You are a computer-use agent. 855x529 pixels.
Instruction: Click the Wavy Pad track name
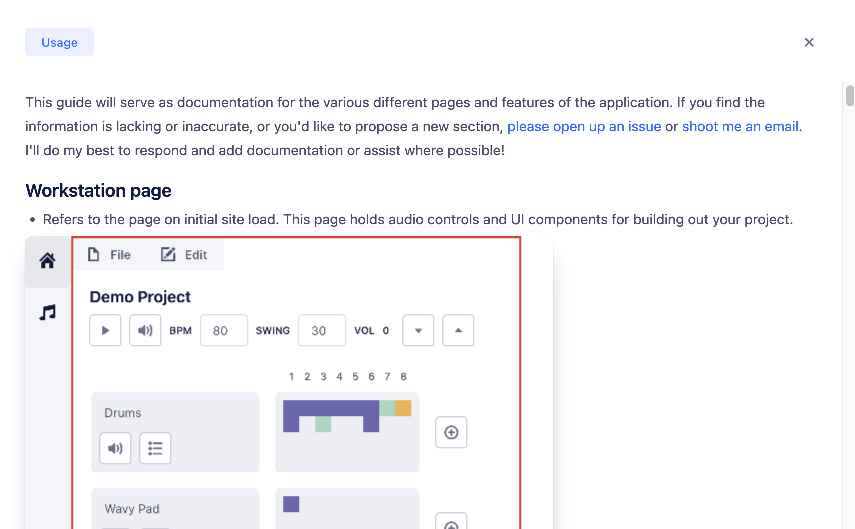tap(132, 509)
